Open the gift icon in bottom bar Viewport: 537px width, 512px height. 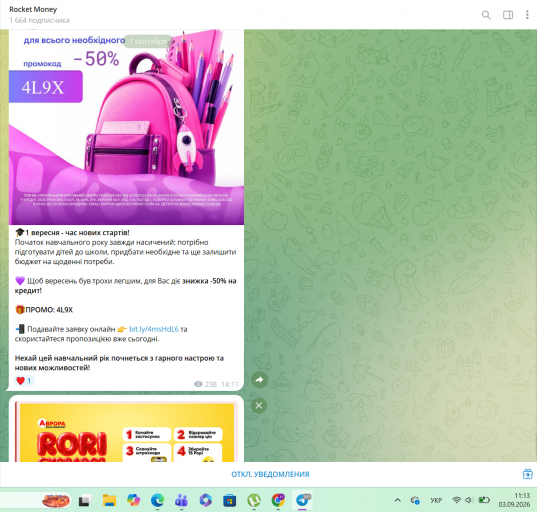click(527, 474)
